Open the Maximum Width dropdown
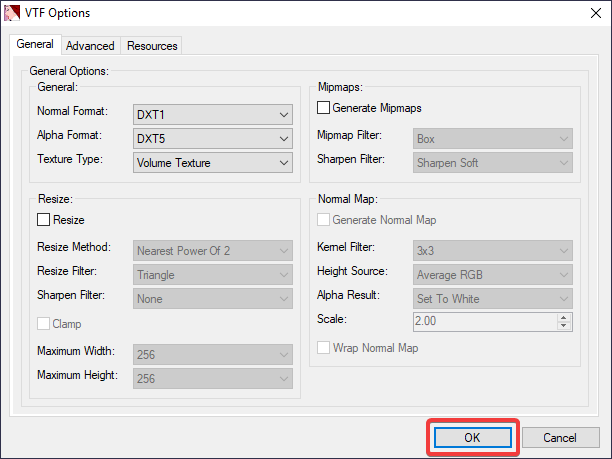Image resolution: width=612 pixels, height=459 pixels. 213,354
